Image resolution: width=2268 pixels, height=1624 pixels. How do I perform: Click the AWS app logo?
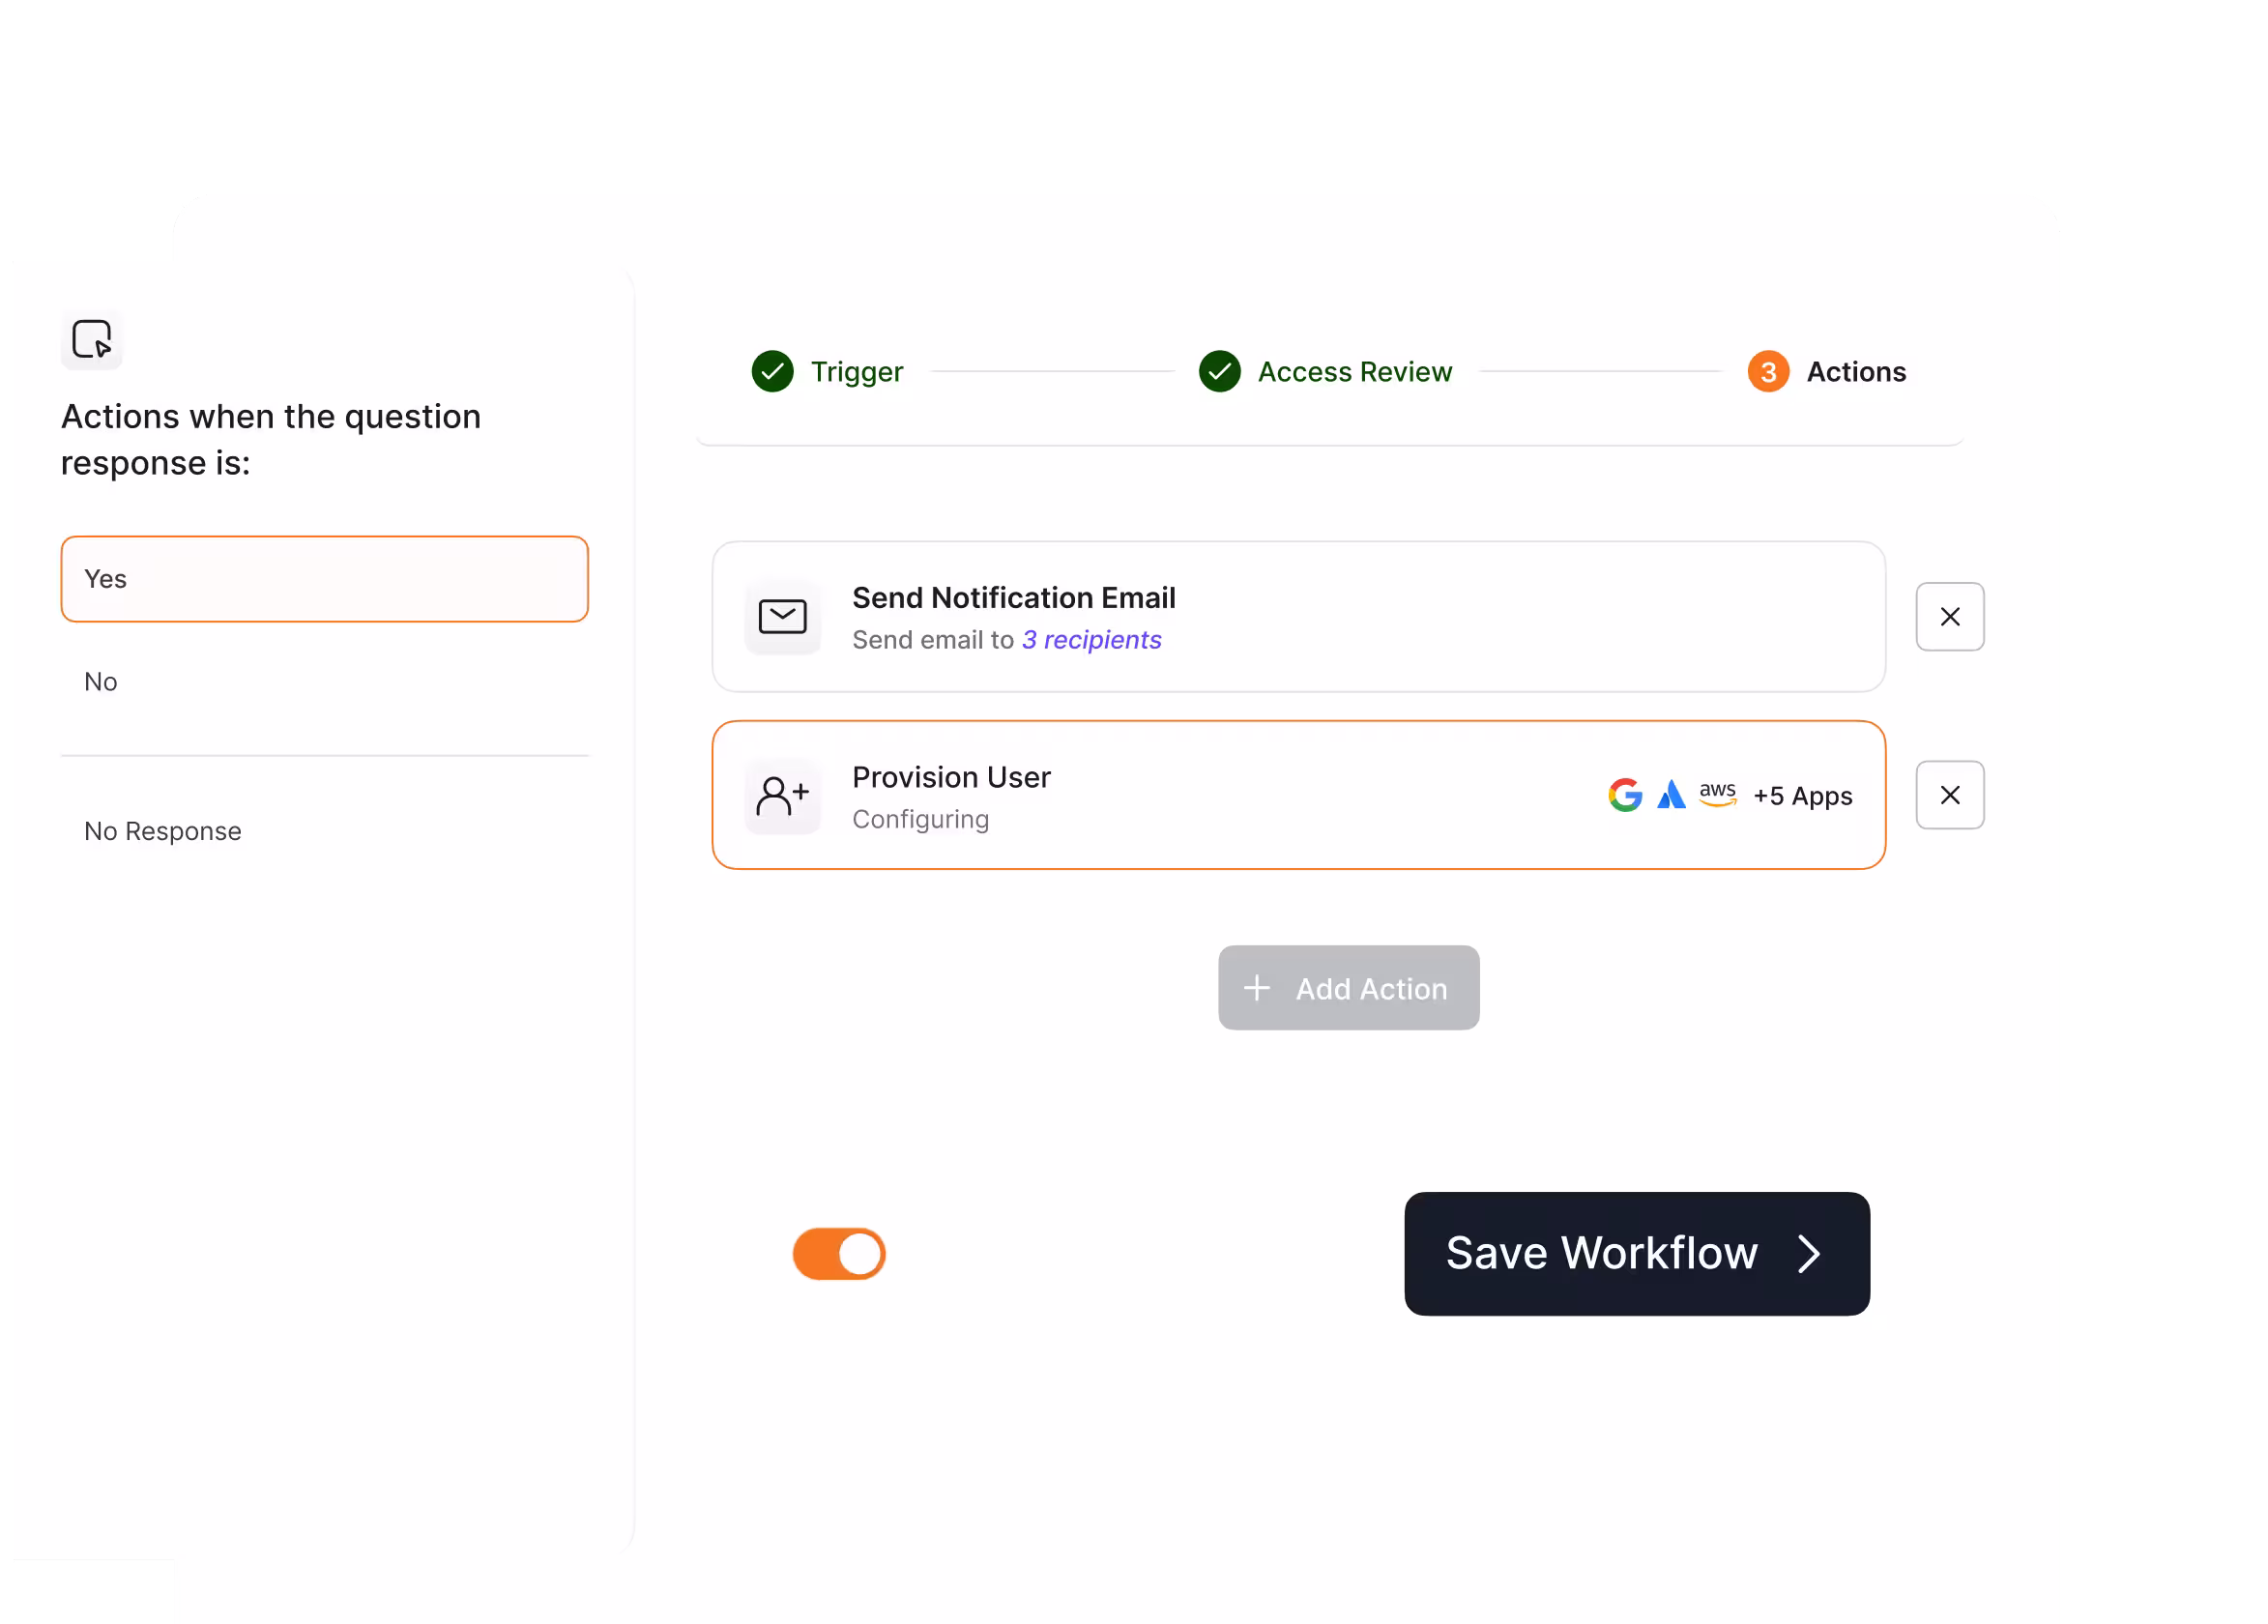1717,795
